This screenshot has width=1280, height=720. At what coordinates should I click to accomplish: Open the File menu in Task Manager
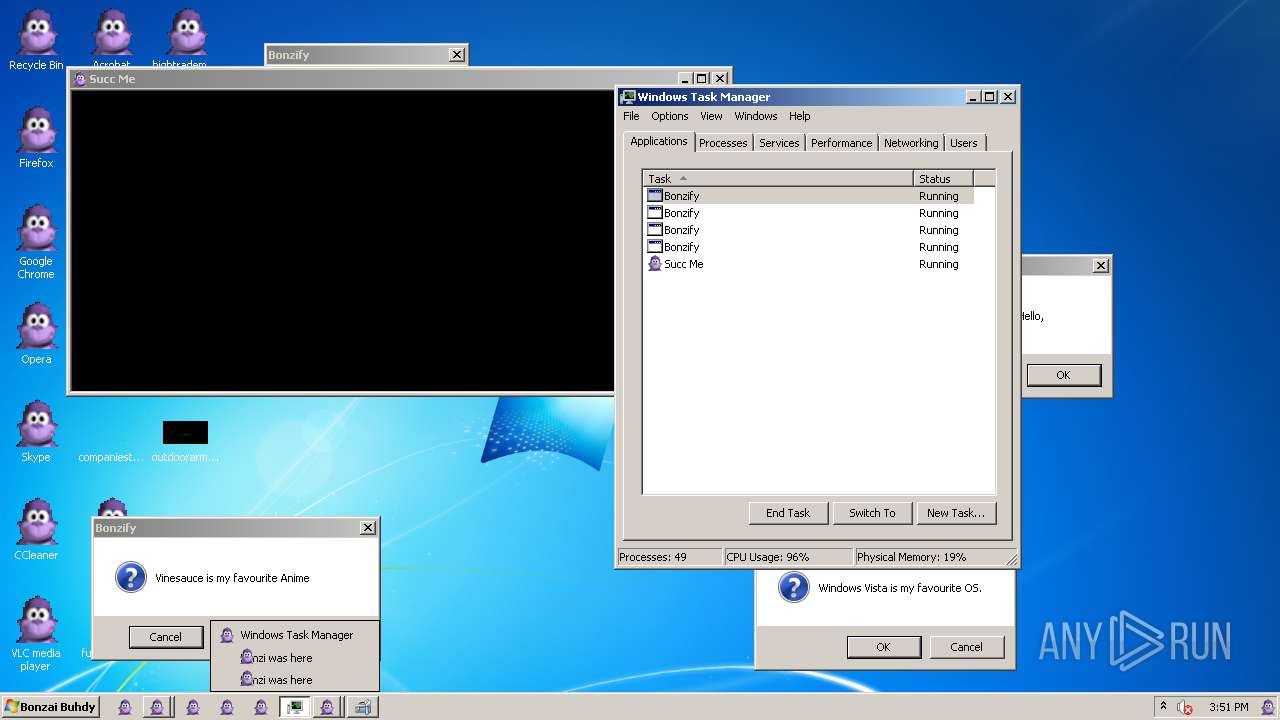pos(631,116)
